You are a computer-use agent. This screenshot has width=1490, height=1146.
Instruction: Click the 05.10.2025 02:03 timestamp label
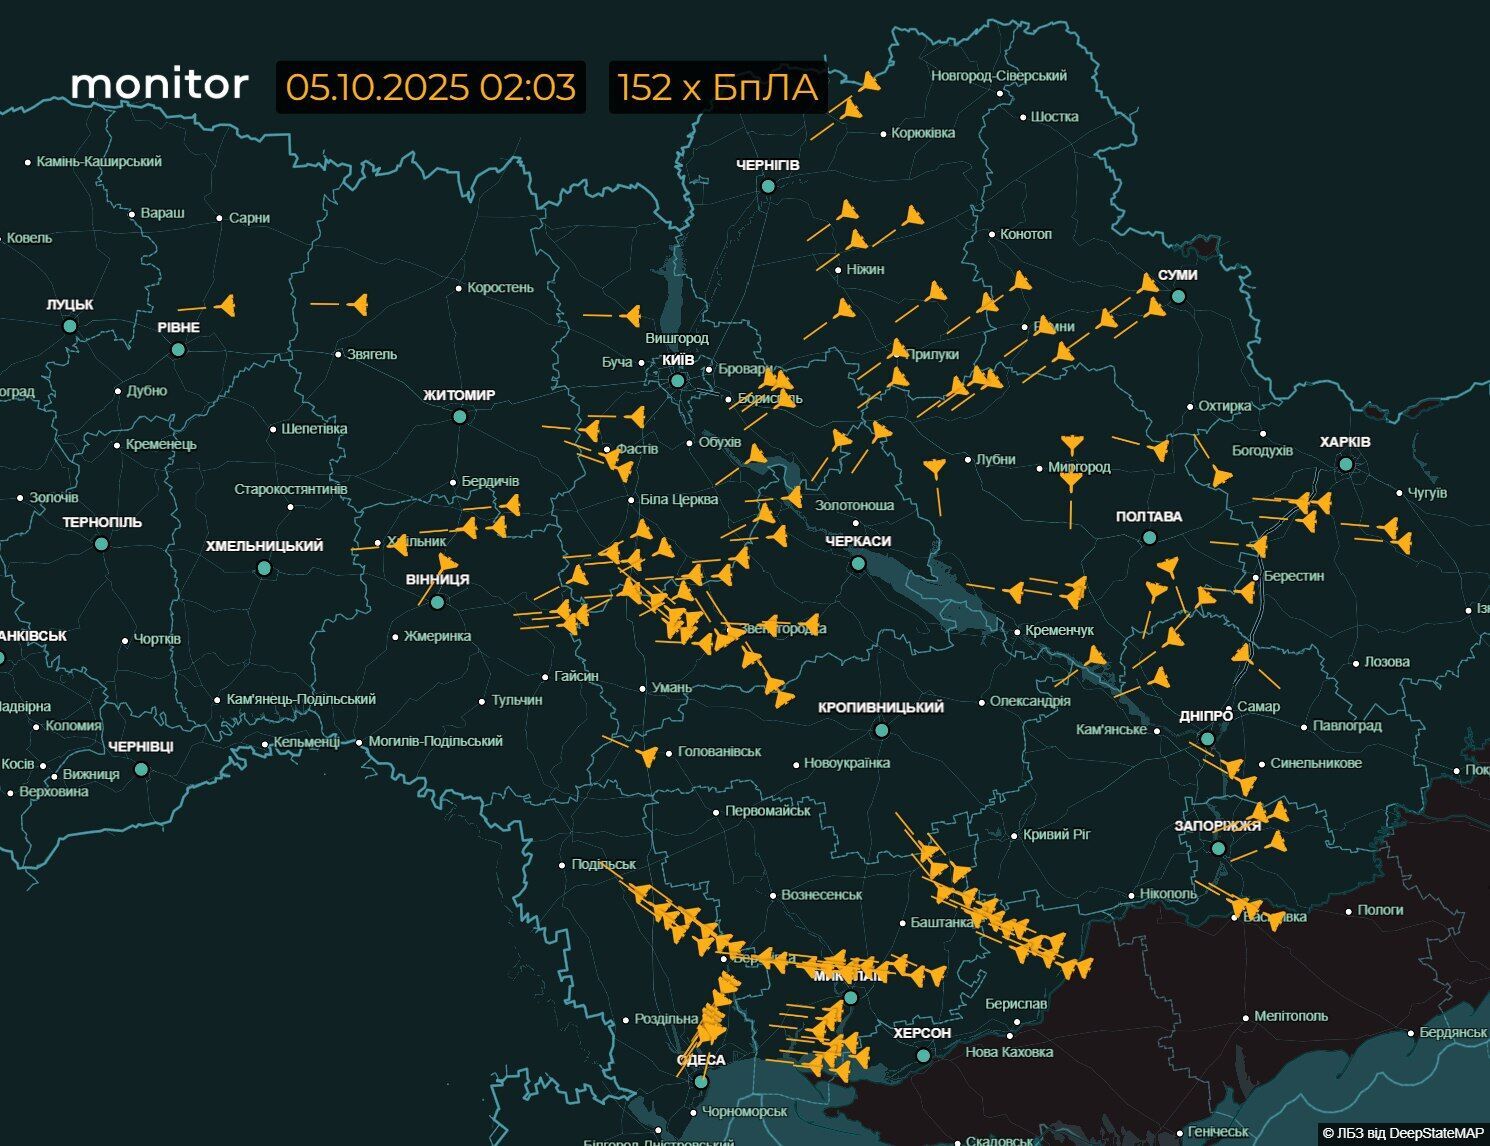point(430,88)
